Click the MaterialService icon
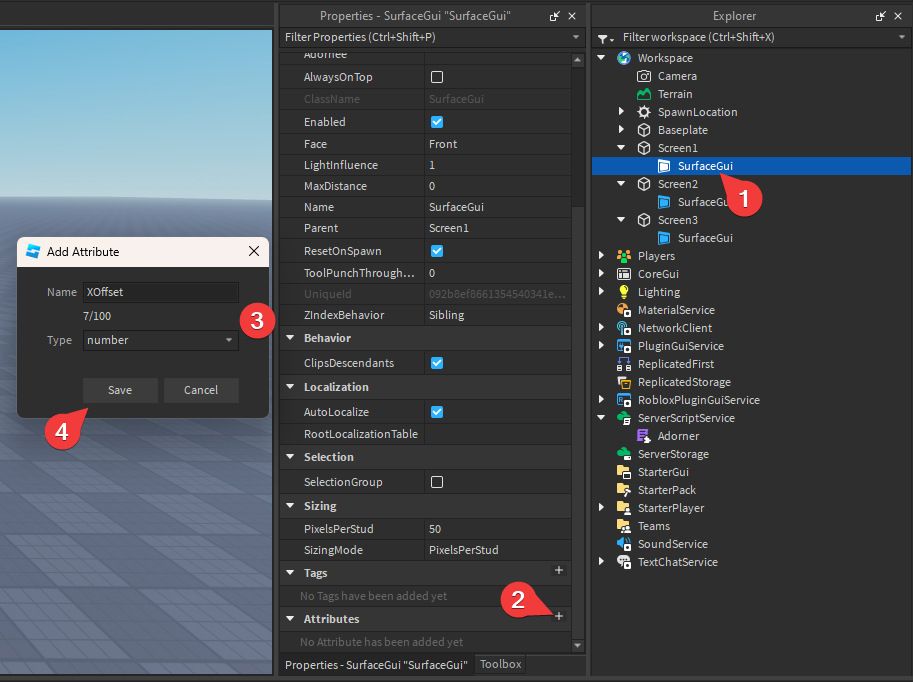 pos(624,310)
